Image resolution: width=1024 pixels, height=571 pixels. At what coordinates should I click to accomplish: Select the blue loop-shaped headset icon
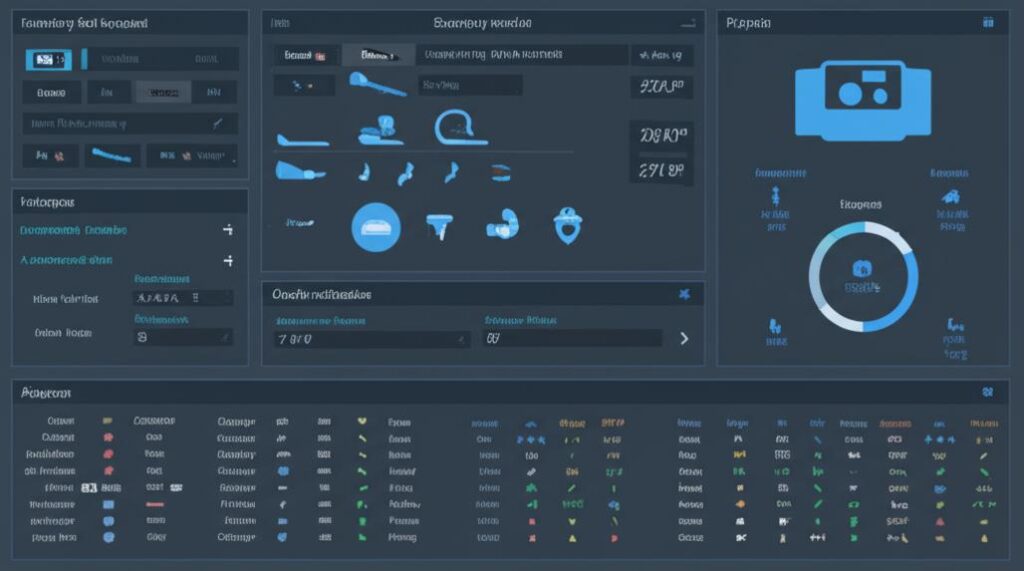click(460, 128)
